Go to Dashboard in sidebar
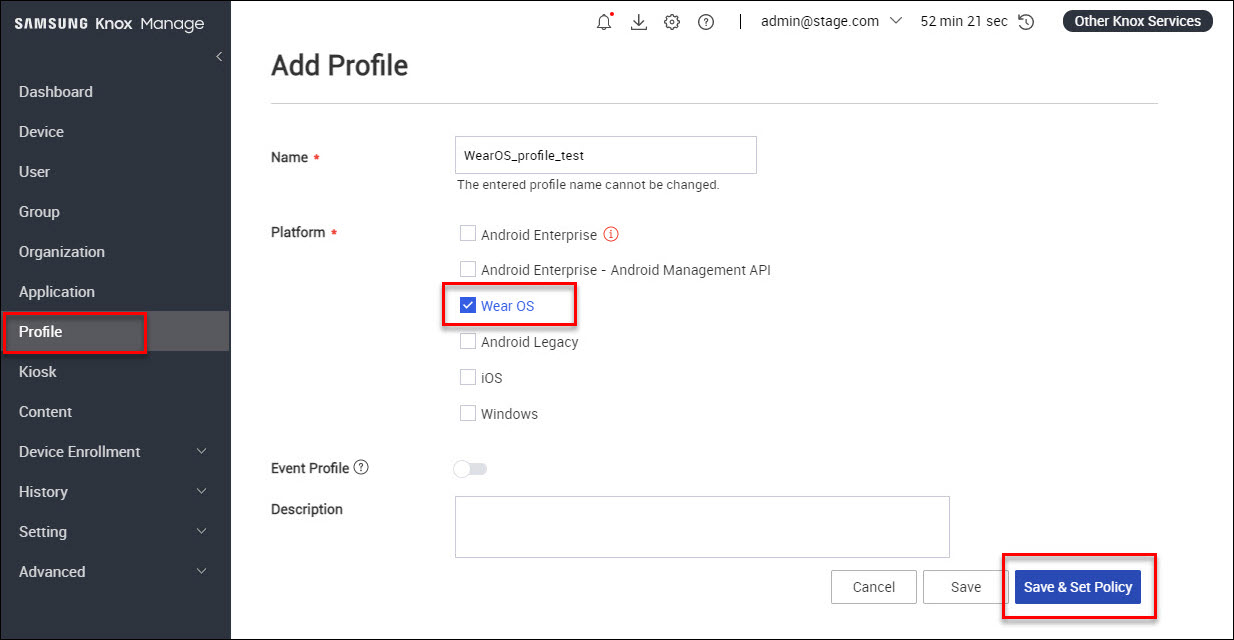1234x640 pixels. coord(56,92)
